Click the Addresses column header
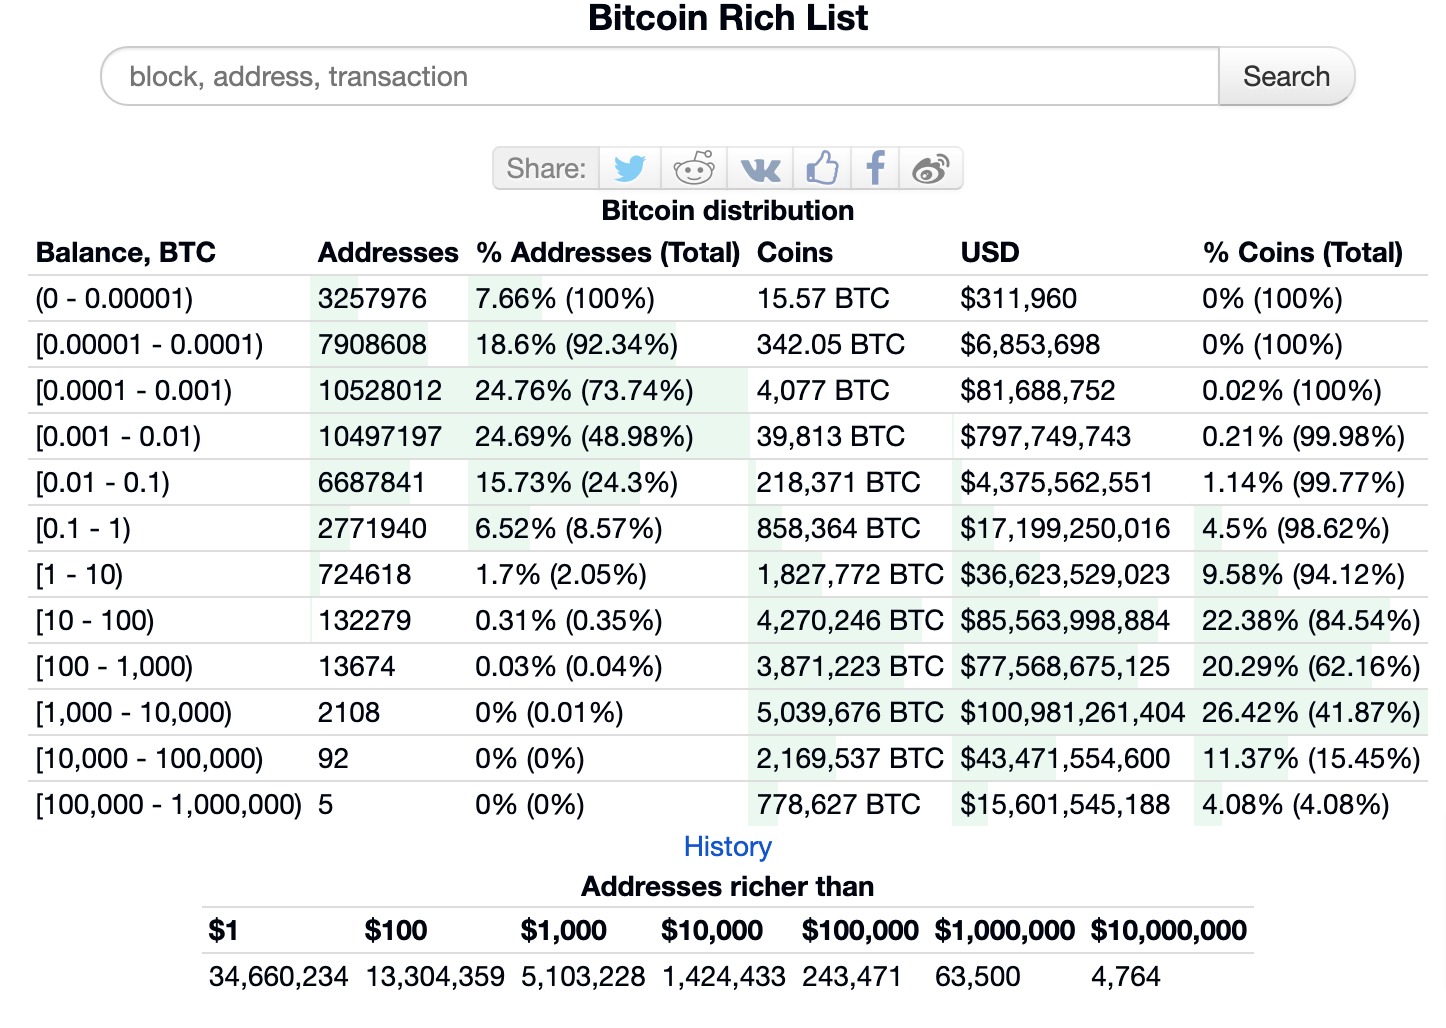 [x=388, y=252]
